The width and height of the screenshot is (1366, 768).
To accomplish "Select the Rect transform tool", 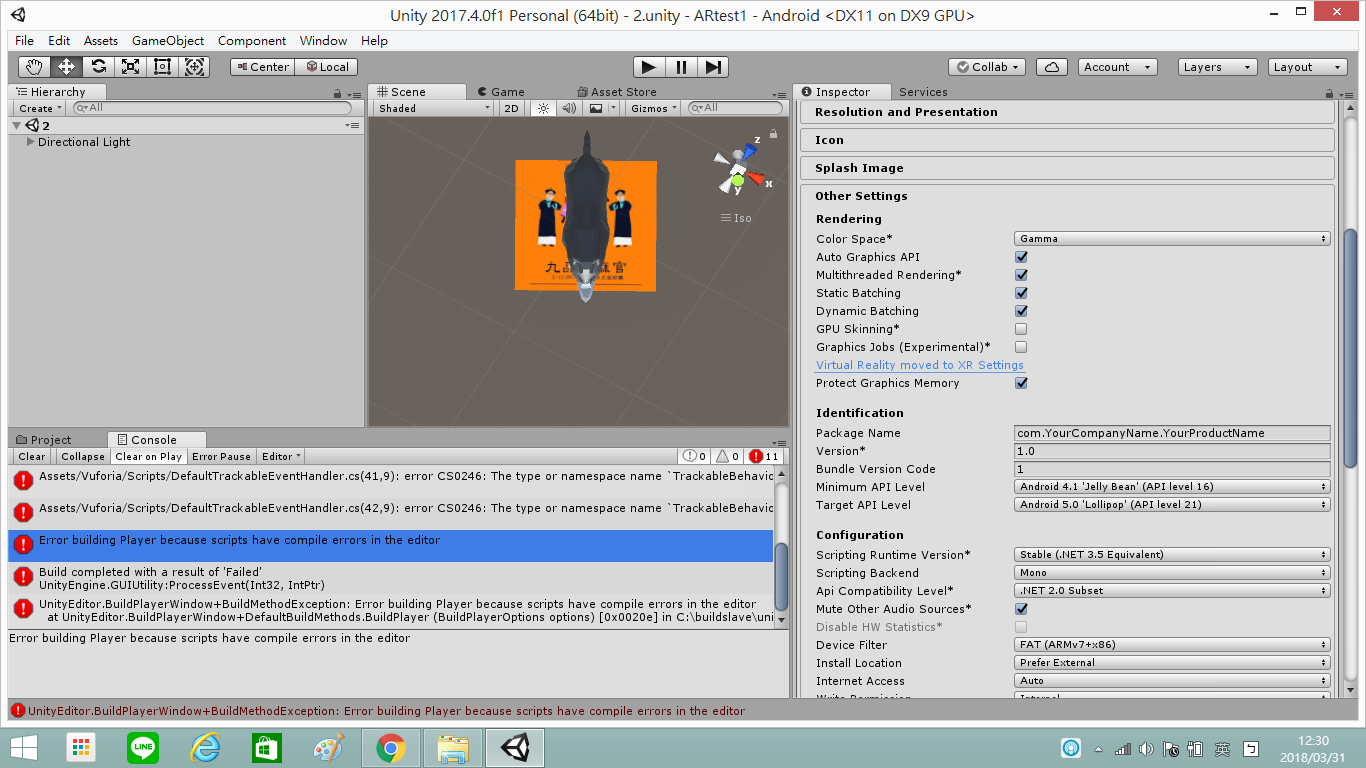I will 162,67.
